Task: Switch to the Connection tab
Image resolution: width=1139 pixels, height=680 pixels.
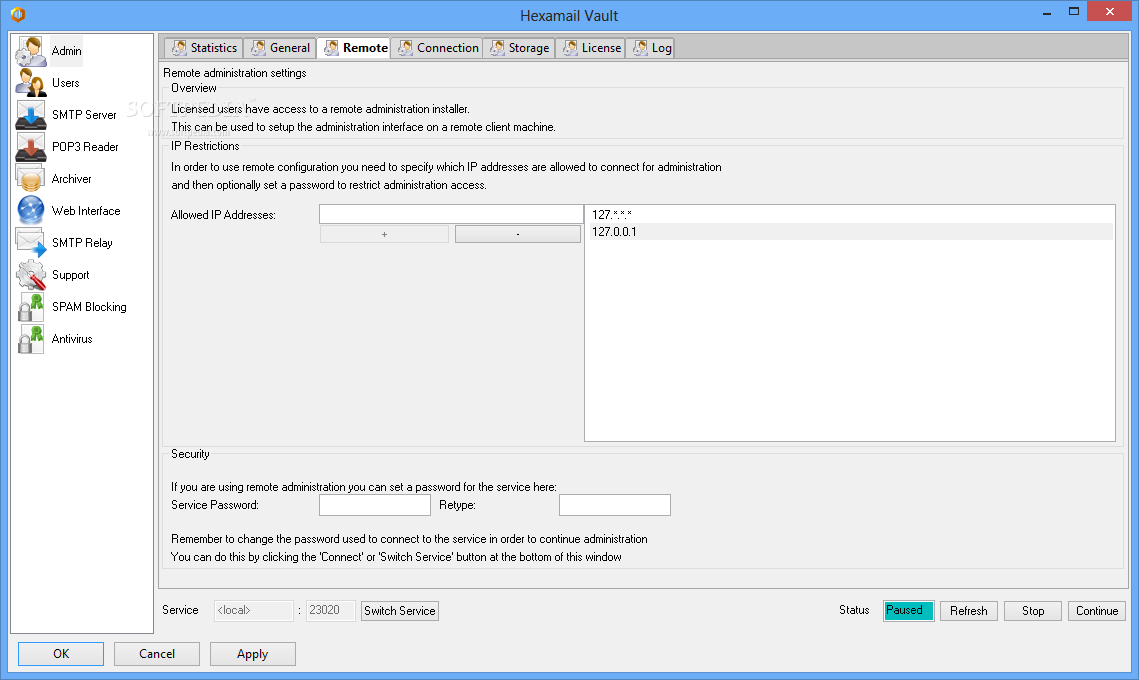Action: click(437, 48)
